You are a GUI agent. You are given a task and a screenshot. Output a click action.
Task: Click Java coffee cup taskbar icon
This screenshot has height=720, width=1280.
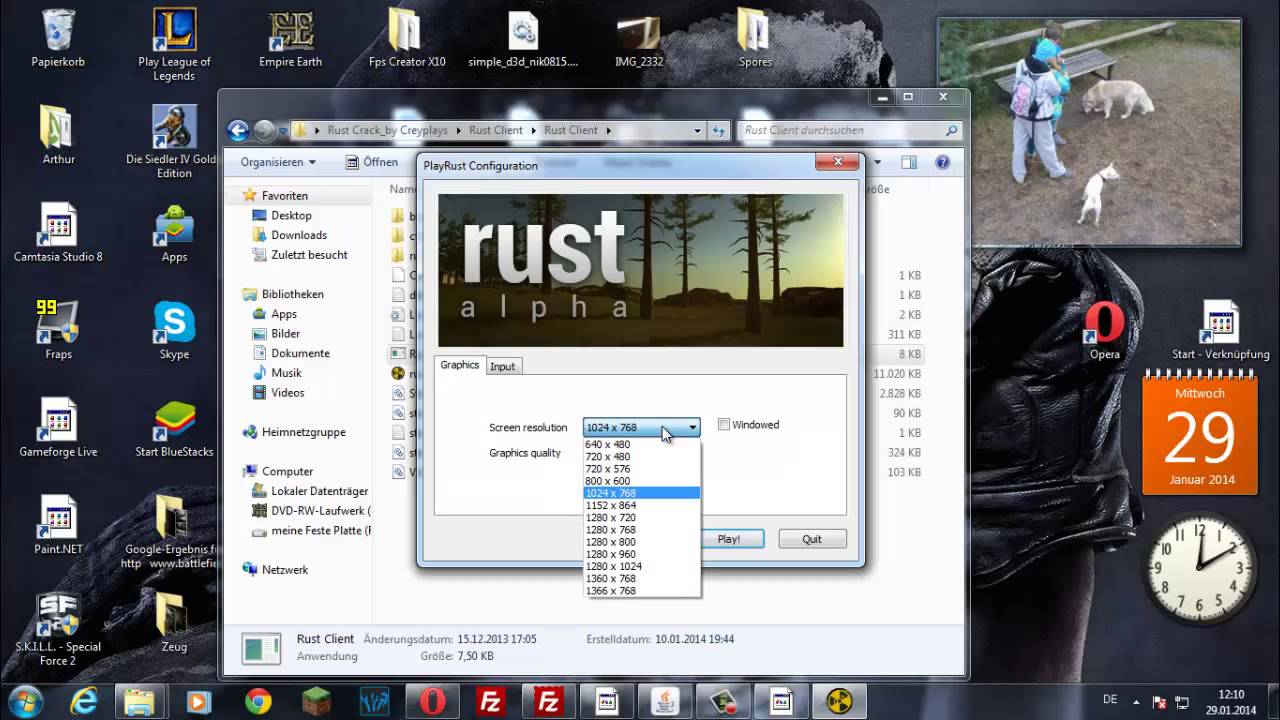click(665, 702)
